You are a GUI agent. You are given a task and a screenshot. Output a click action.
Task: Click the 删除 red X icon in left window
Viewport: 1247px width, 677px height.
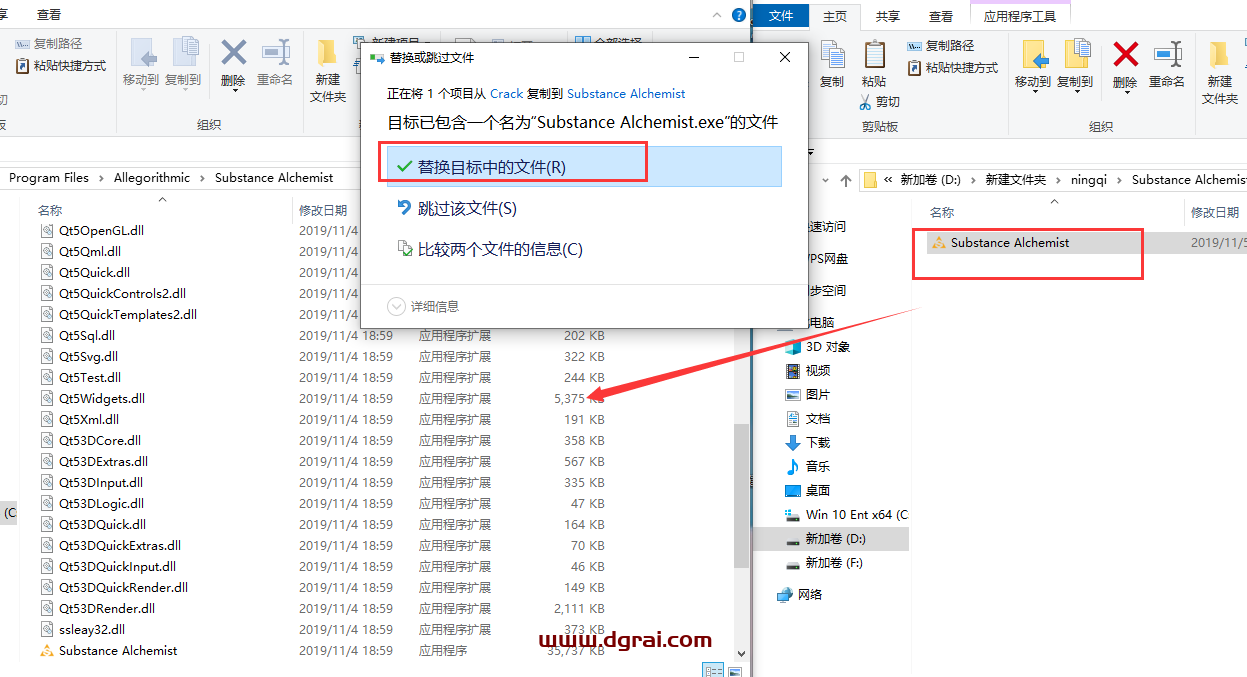click(x=233, y=52)
